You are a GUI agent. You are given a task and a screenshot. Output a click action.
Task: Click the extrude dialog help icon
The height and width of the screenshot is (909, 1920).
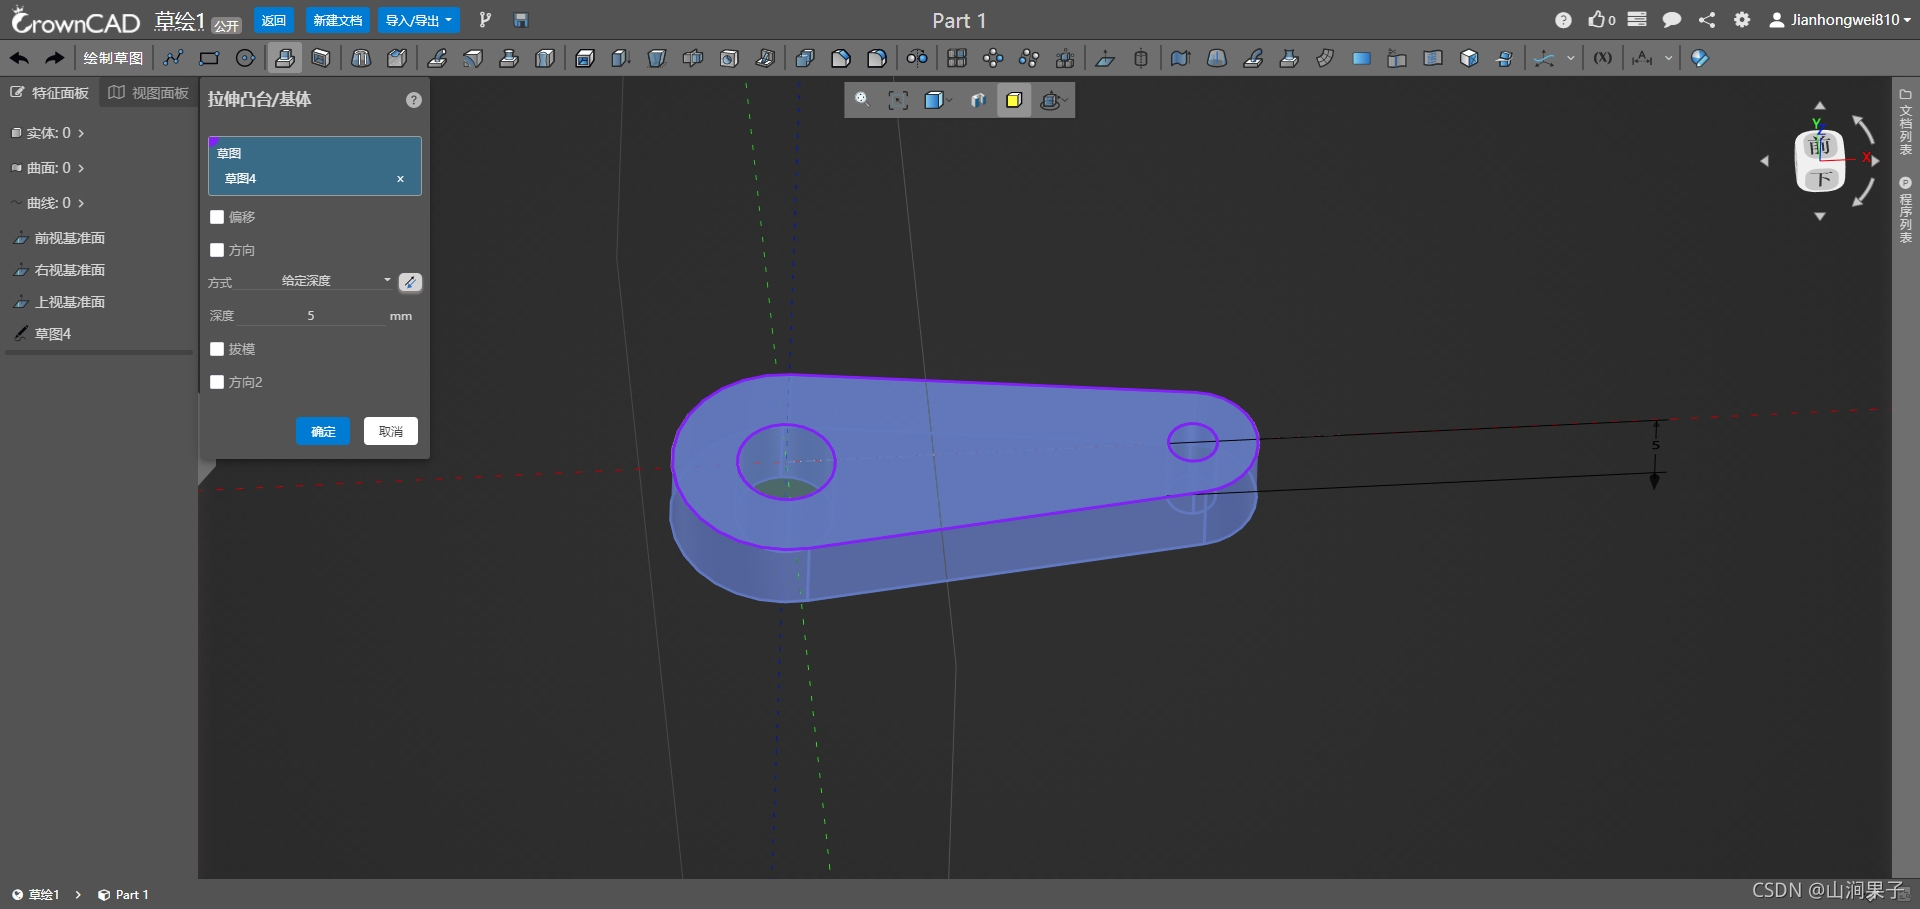[x=414, y=100]
